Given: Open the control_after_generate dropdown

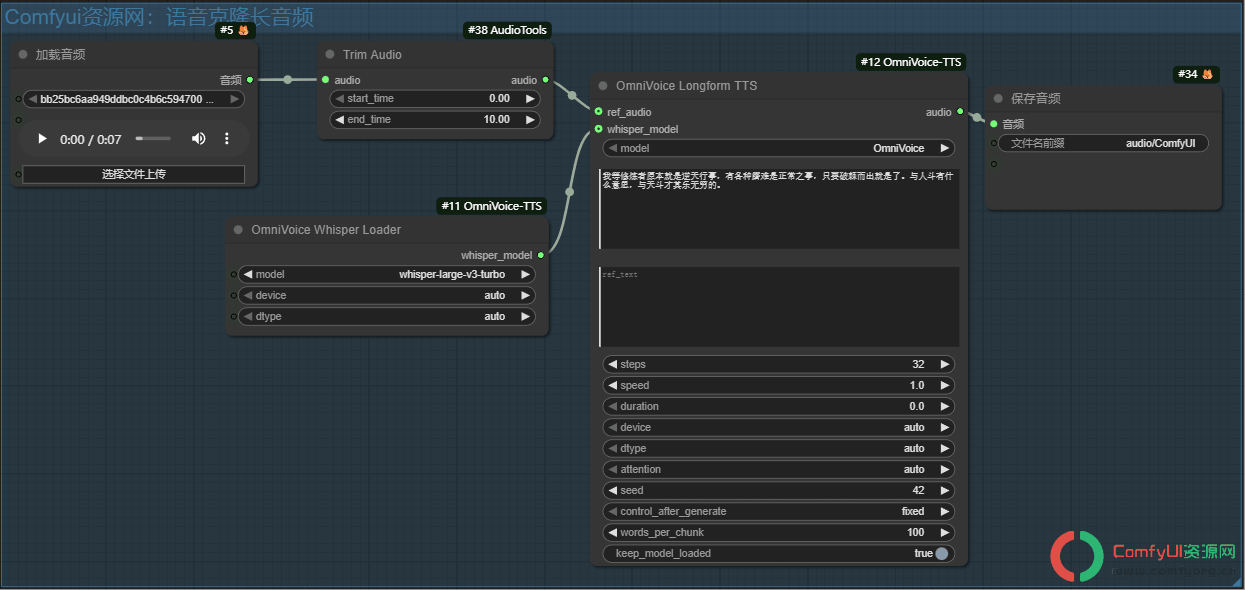Looking at the screenshot, I should click(x=779, y=511).
